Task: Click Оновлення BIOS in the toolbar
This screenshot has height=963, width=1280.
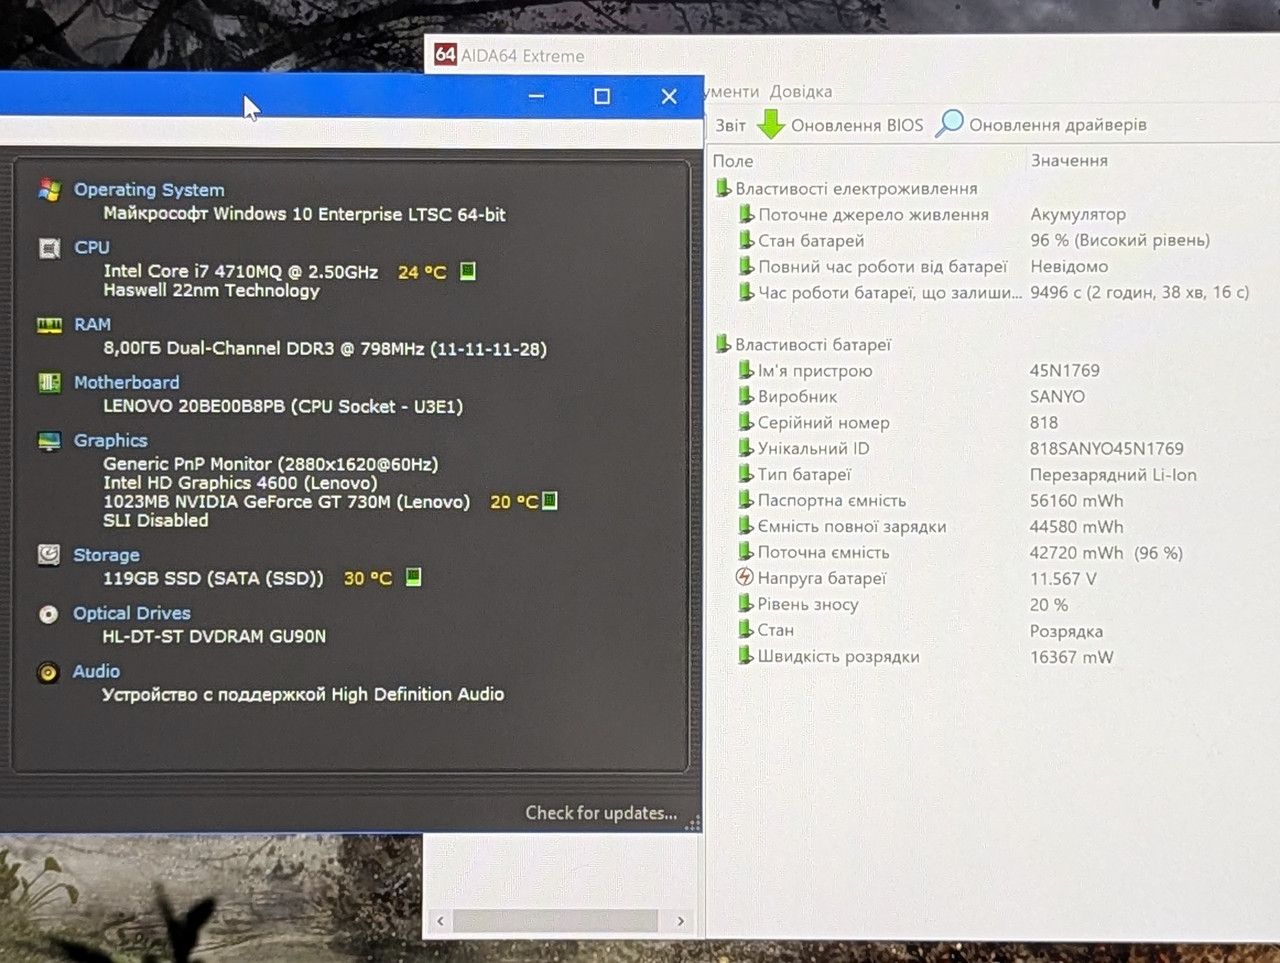Action: pyautogui.click(x=857, y=125)
